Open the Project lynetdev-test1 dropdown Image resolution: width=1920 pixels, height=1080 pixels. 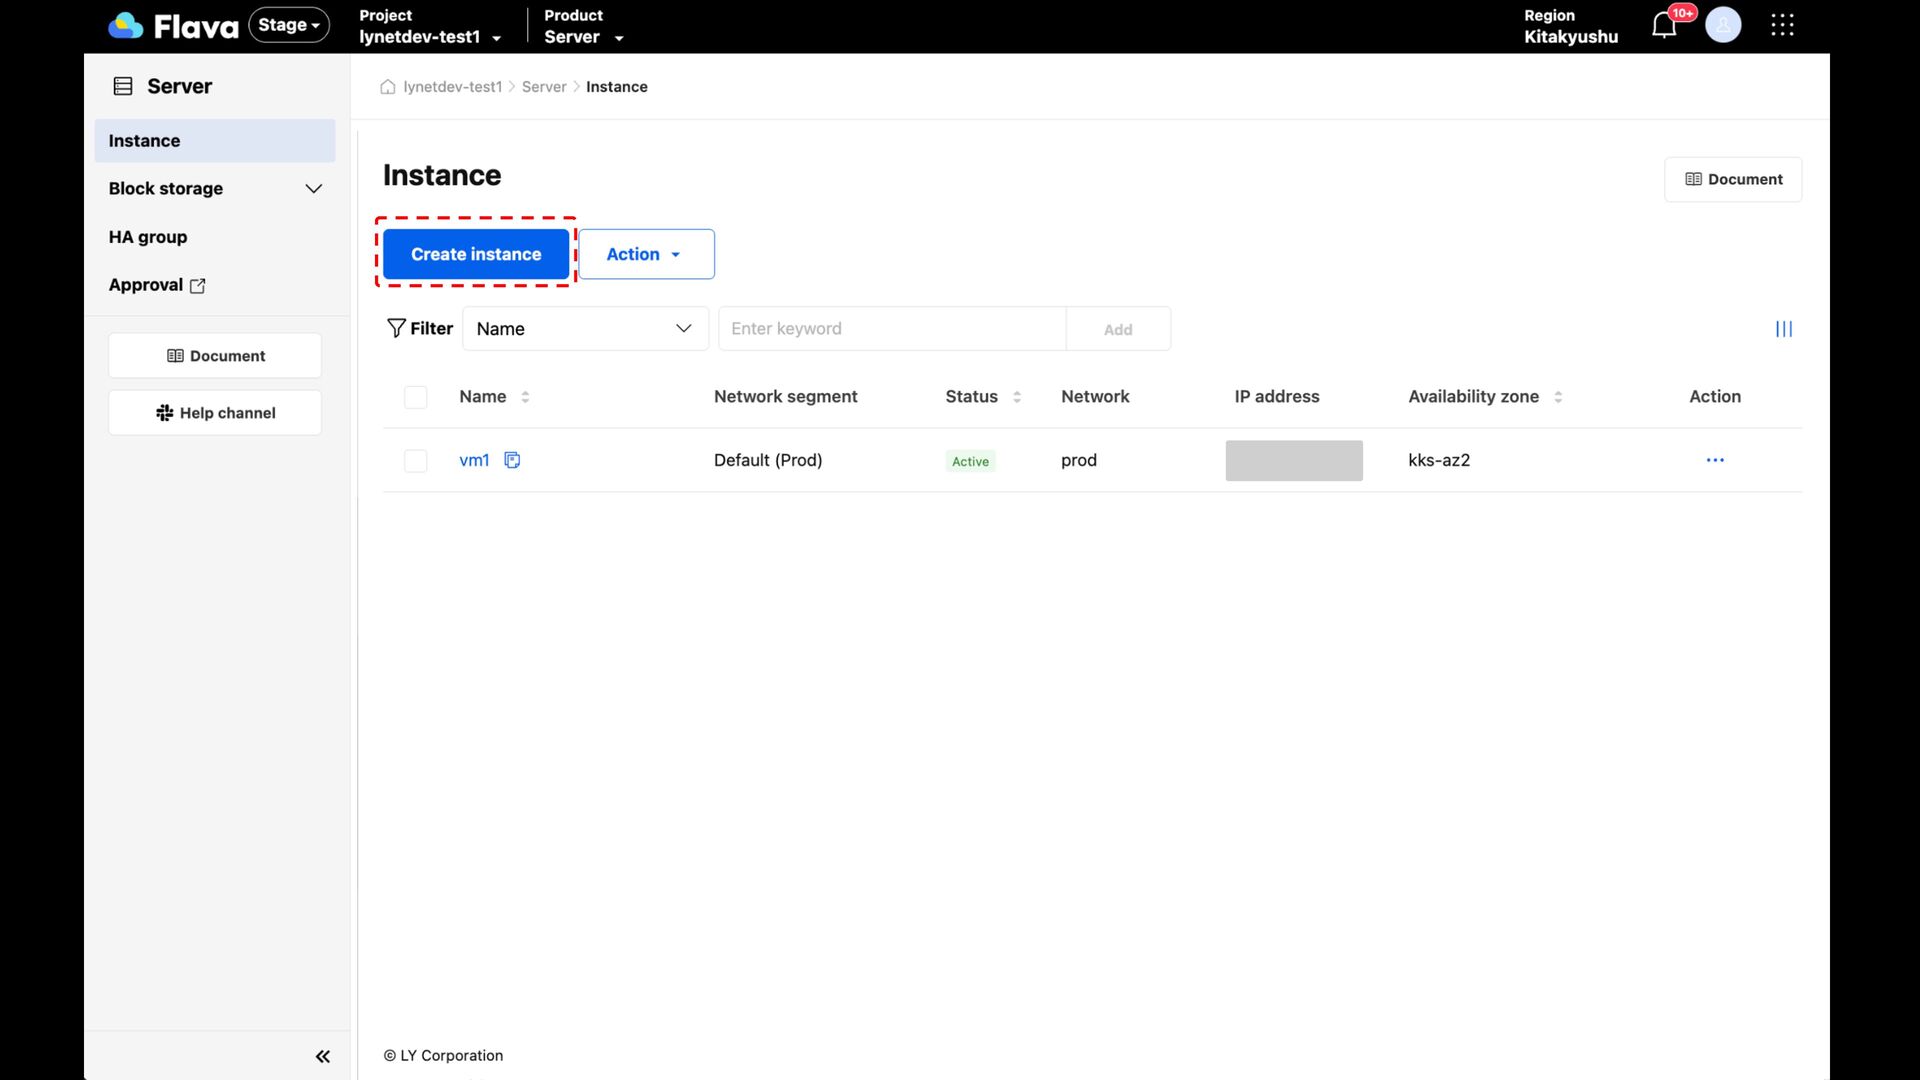[430, 27]
